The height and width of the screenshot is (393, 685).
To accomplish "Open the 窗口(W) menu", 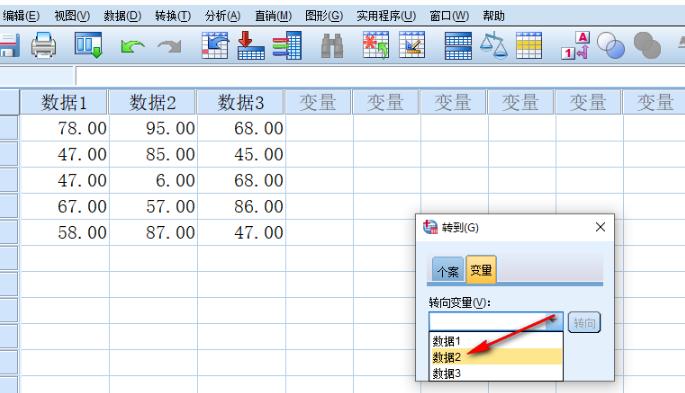I will [x=449, y=16].
